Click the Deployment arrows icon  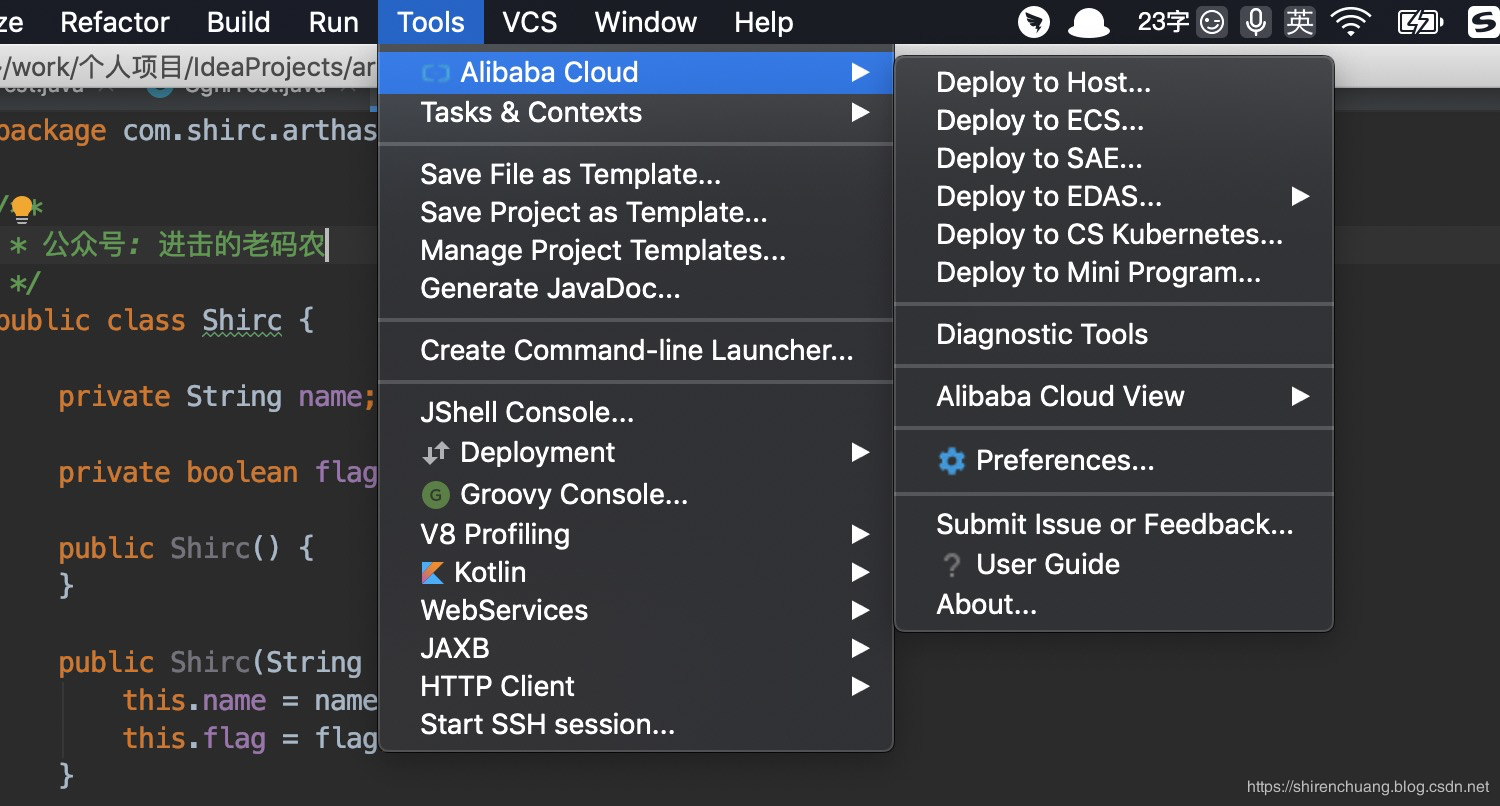(435, 454)
